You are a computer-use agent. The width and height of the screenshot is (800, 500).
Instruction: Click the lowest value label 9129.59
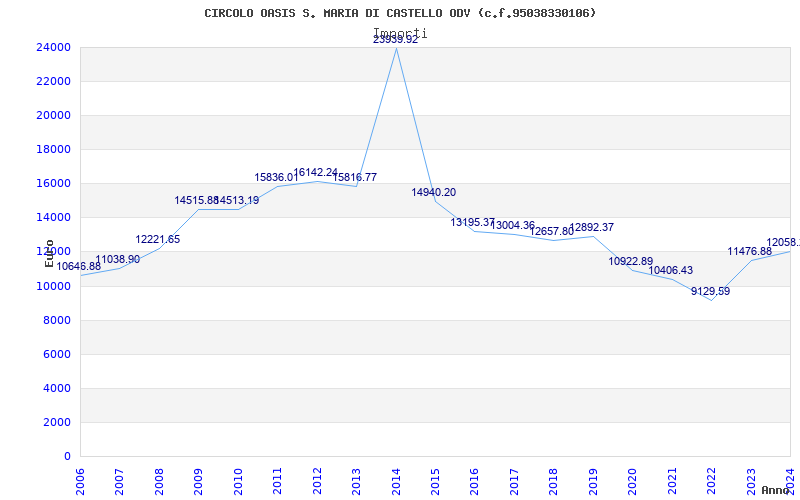click(x=710, y=291)
